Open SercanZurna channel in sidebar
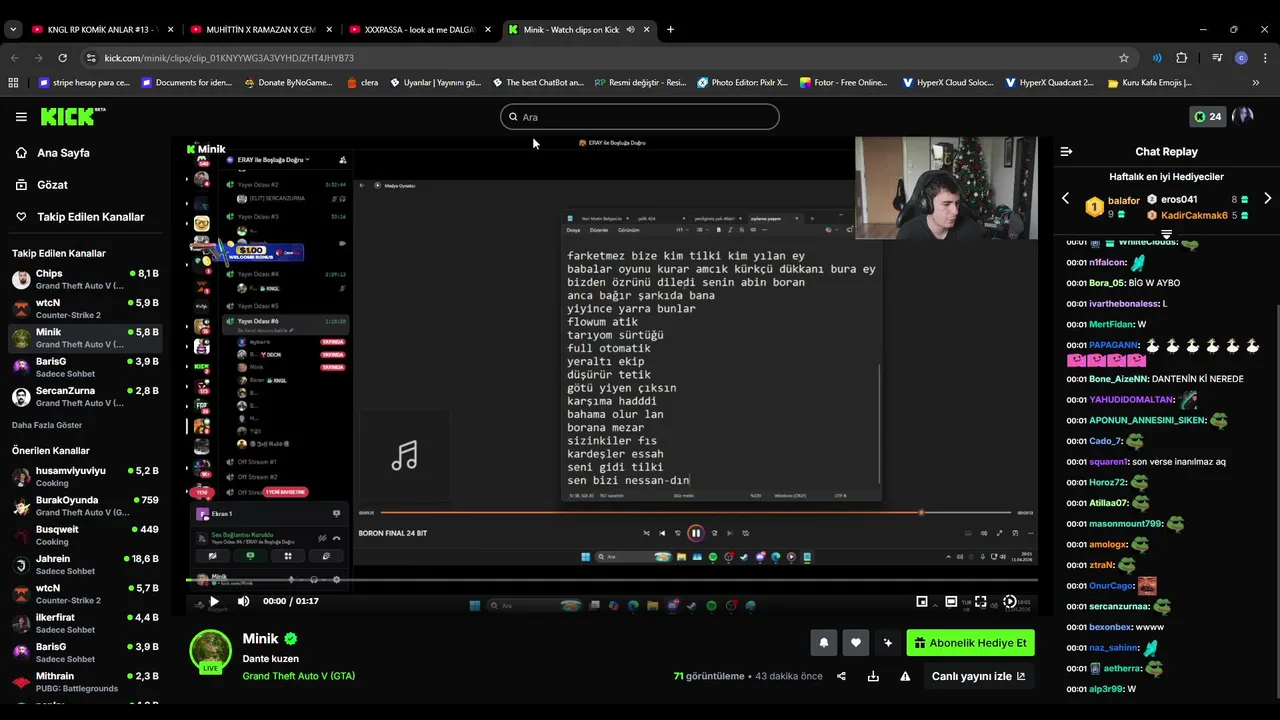Image resolution: width=1280 pixels, height=720 pixels. tap(85, 397)
